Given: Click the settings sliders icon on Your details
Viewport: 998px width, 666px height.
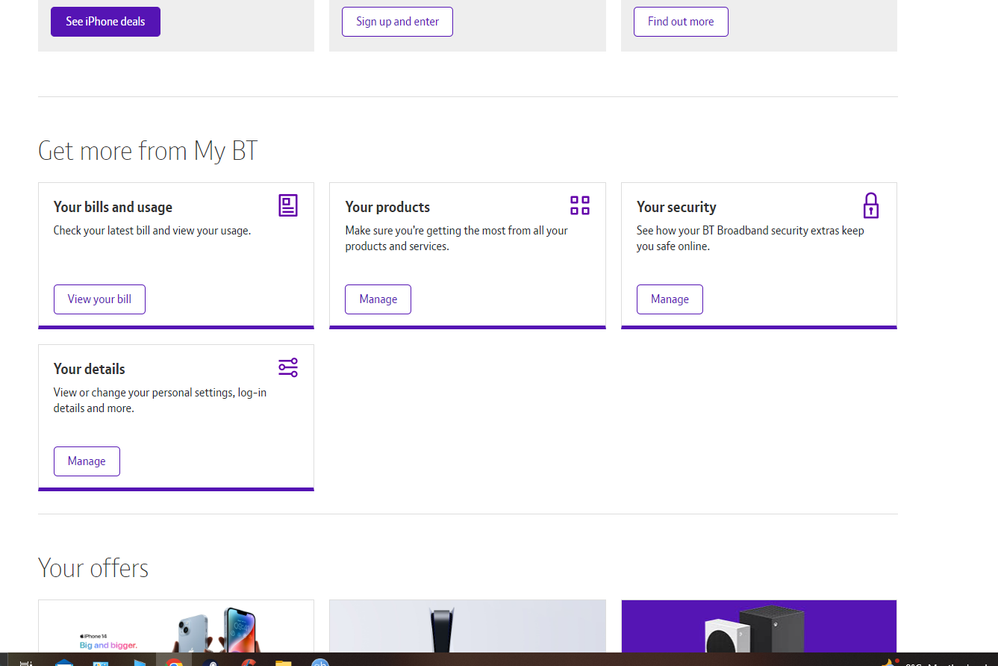Looking at the screenshot, I should click(x=288, y=367).
